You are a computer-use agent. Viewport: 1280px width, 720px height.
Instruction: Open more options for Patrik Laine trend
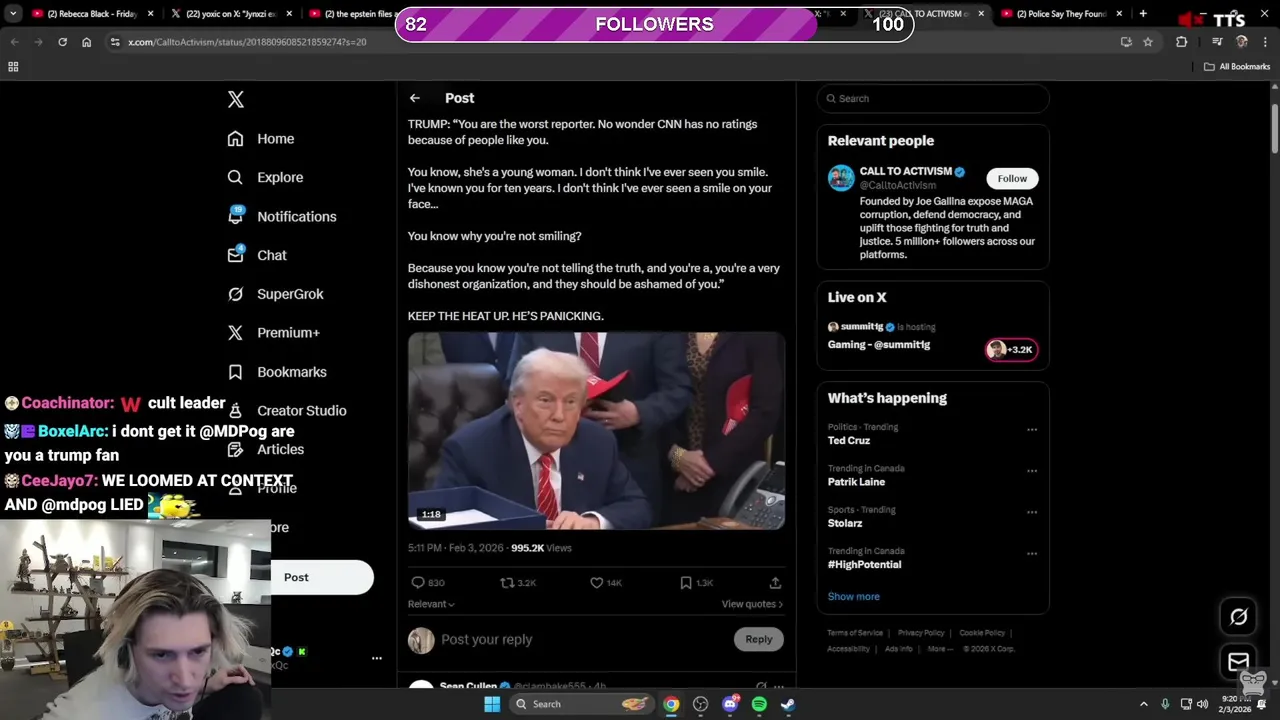(1032, 471)
